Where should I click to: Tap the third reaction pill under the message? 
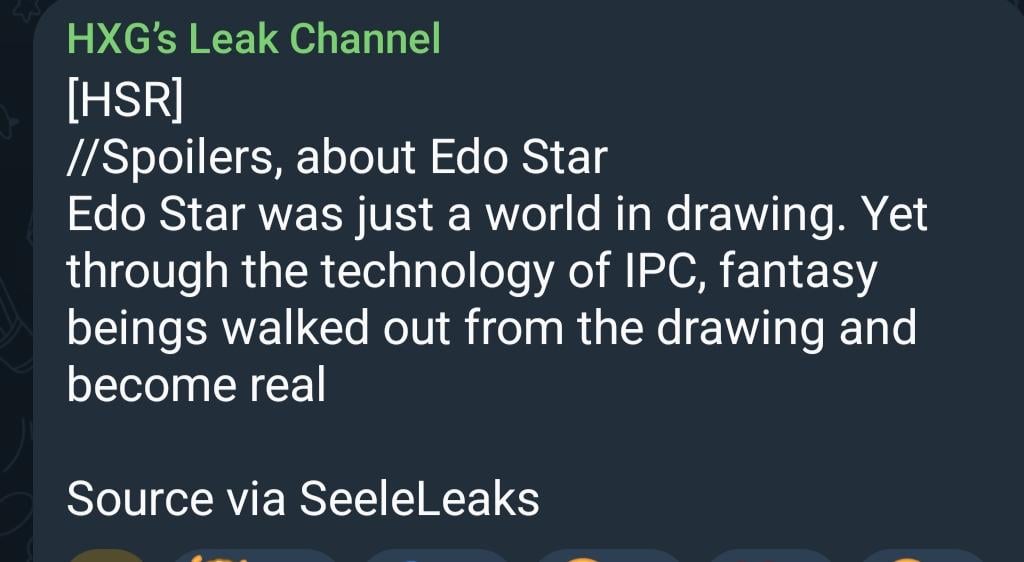[x=437, y=554]
